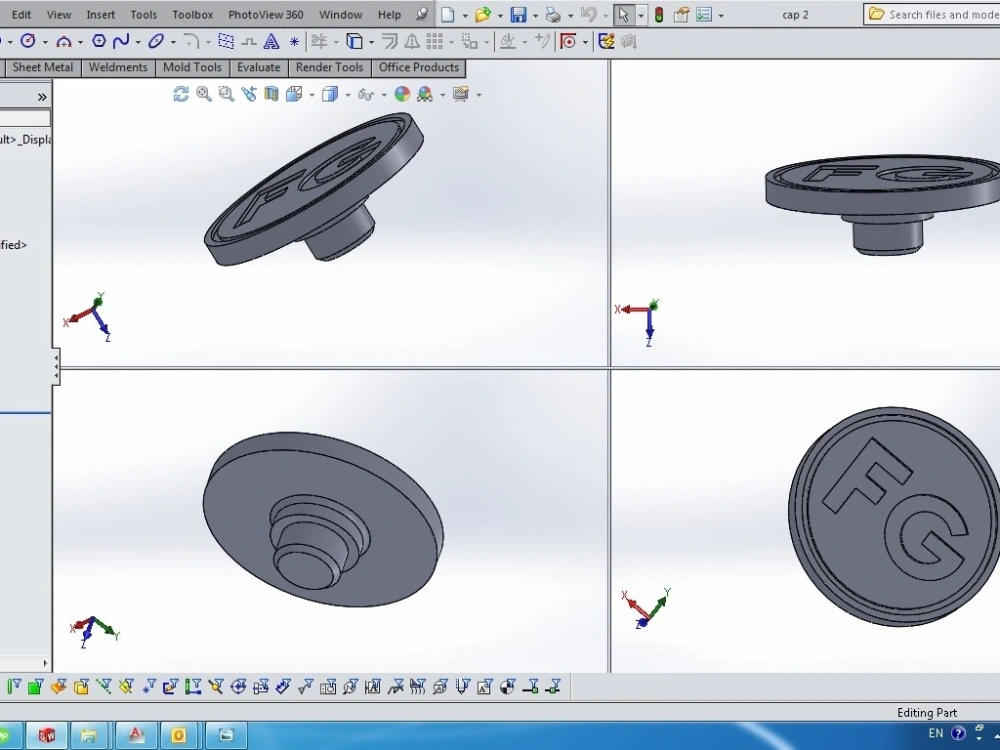Click the Apply Scene sphere icon
This screenshot has height=750, width=1000.
[425, 94]
